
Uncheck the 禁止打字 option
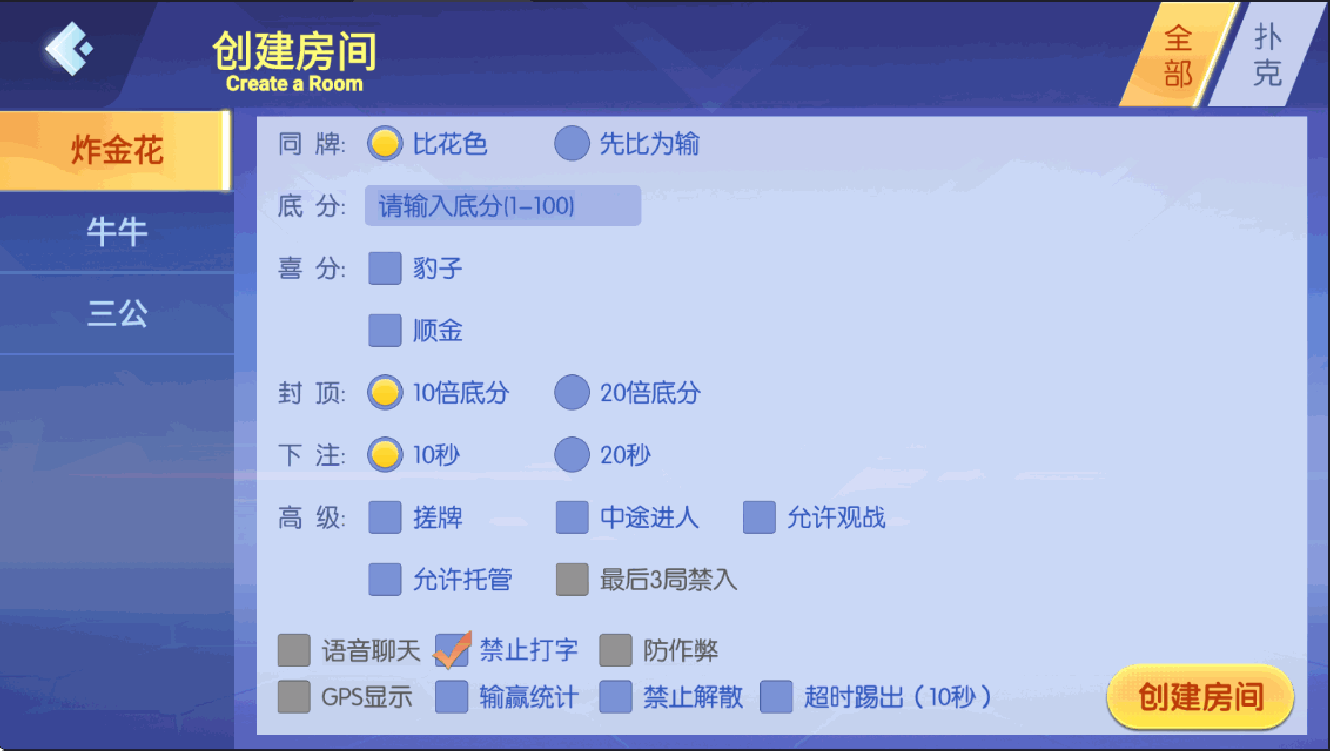tap(449, 650)
